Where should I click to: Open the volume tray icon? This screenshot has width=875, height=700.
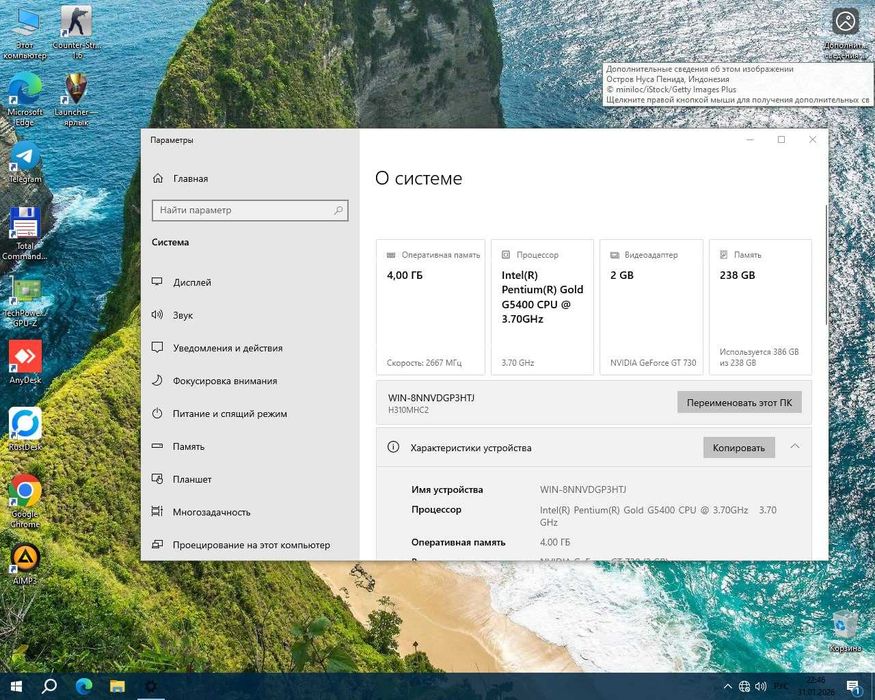(761, 687)
